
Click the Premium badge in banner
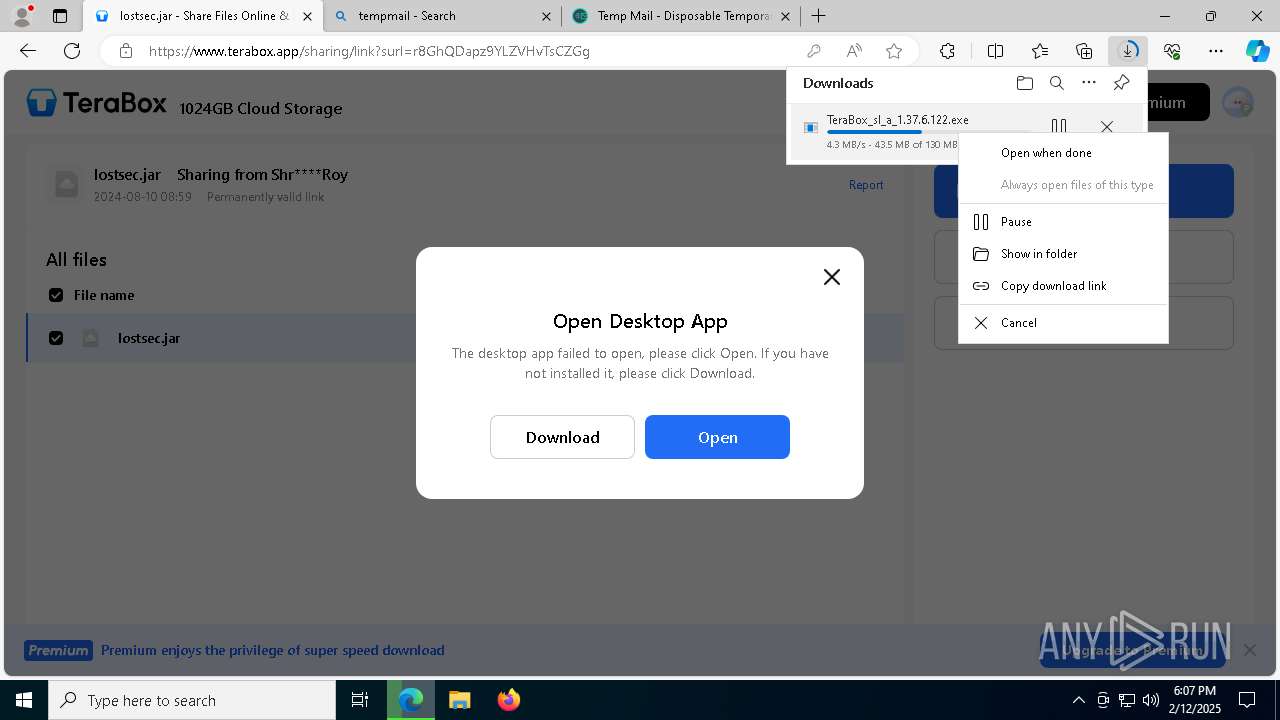(58, 650)
